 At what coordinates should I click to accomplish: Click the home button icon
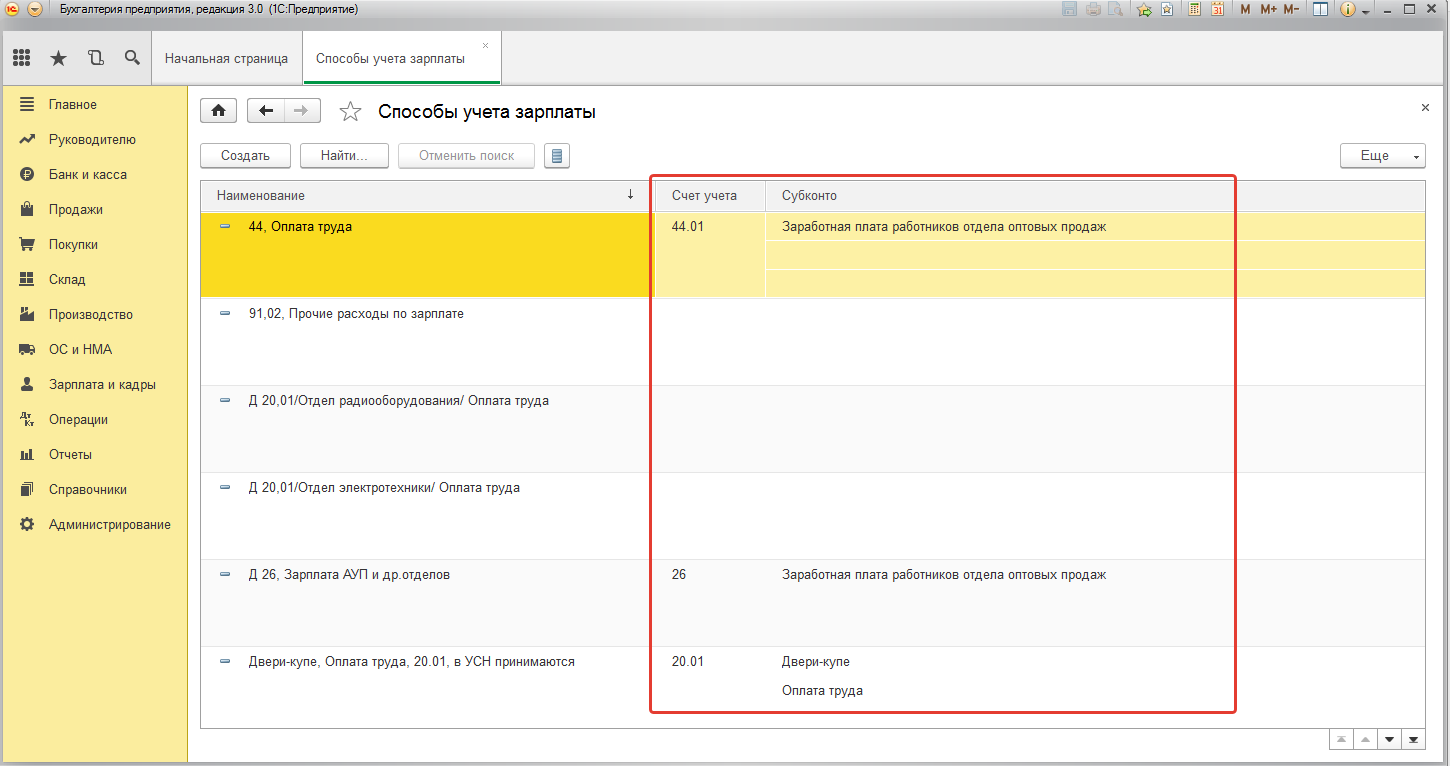tap(218, 111)
